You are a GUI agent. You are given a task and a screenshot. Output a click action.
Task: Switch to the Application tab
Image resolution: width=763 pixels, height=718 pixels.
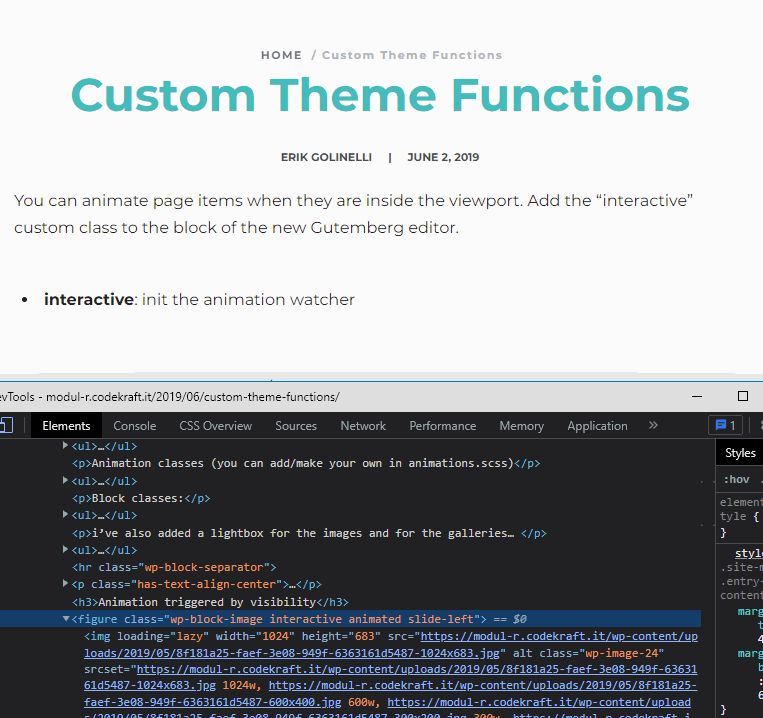click(597, 426)
